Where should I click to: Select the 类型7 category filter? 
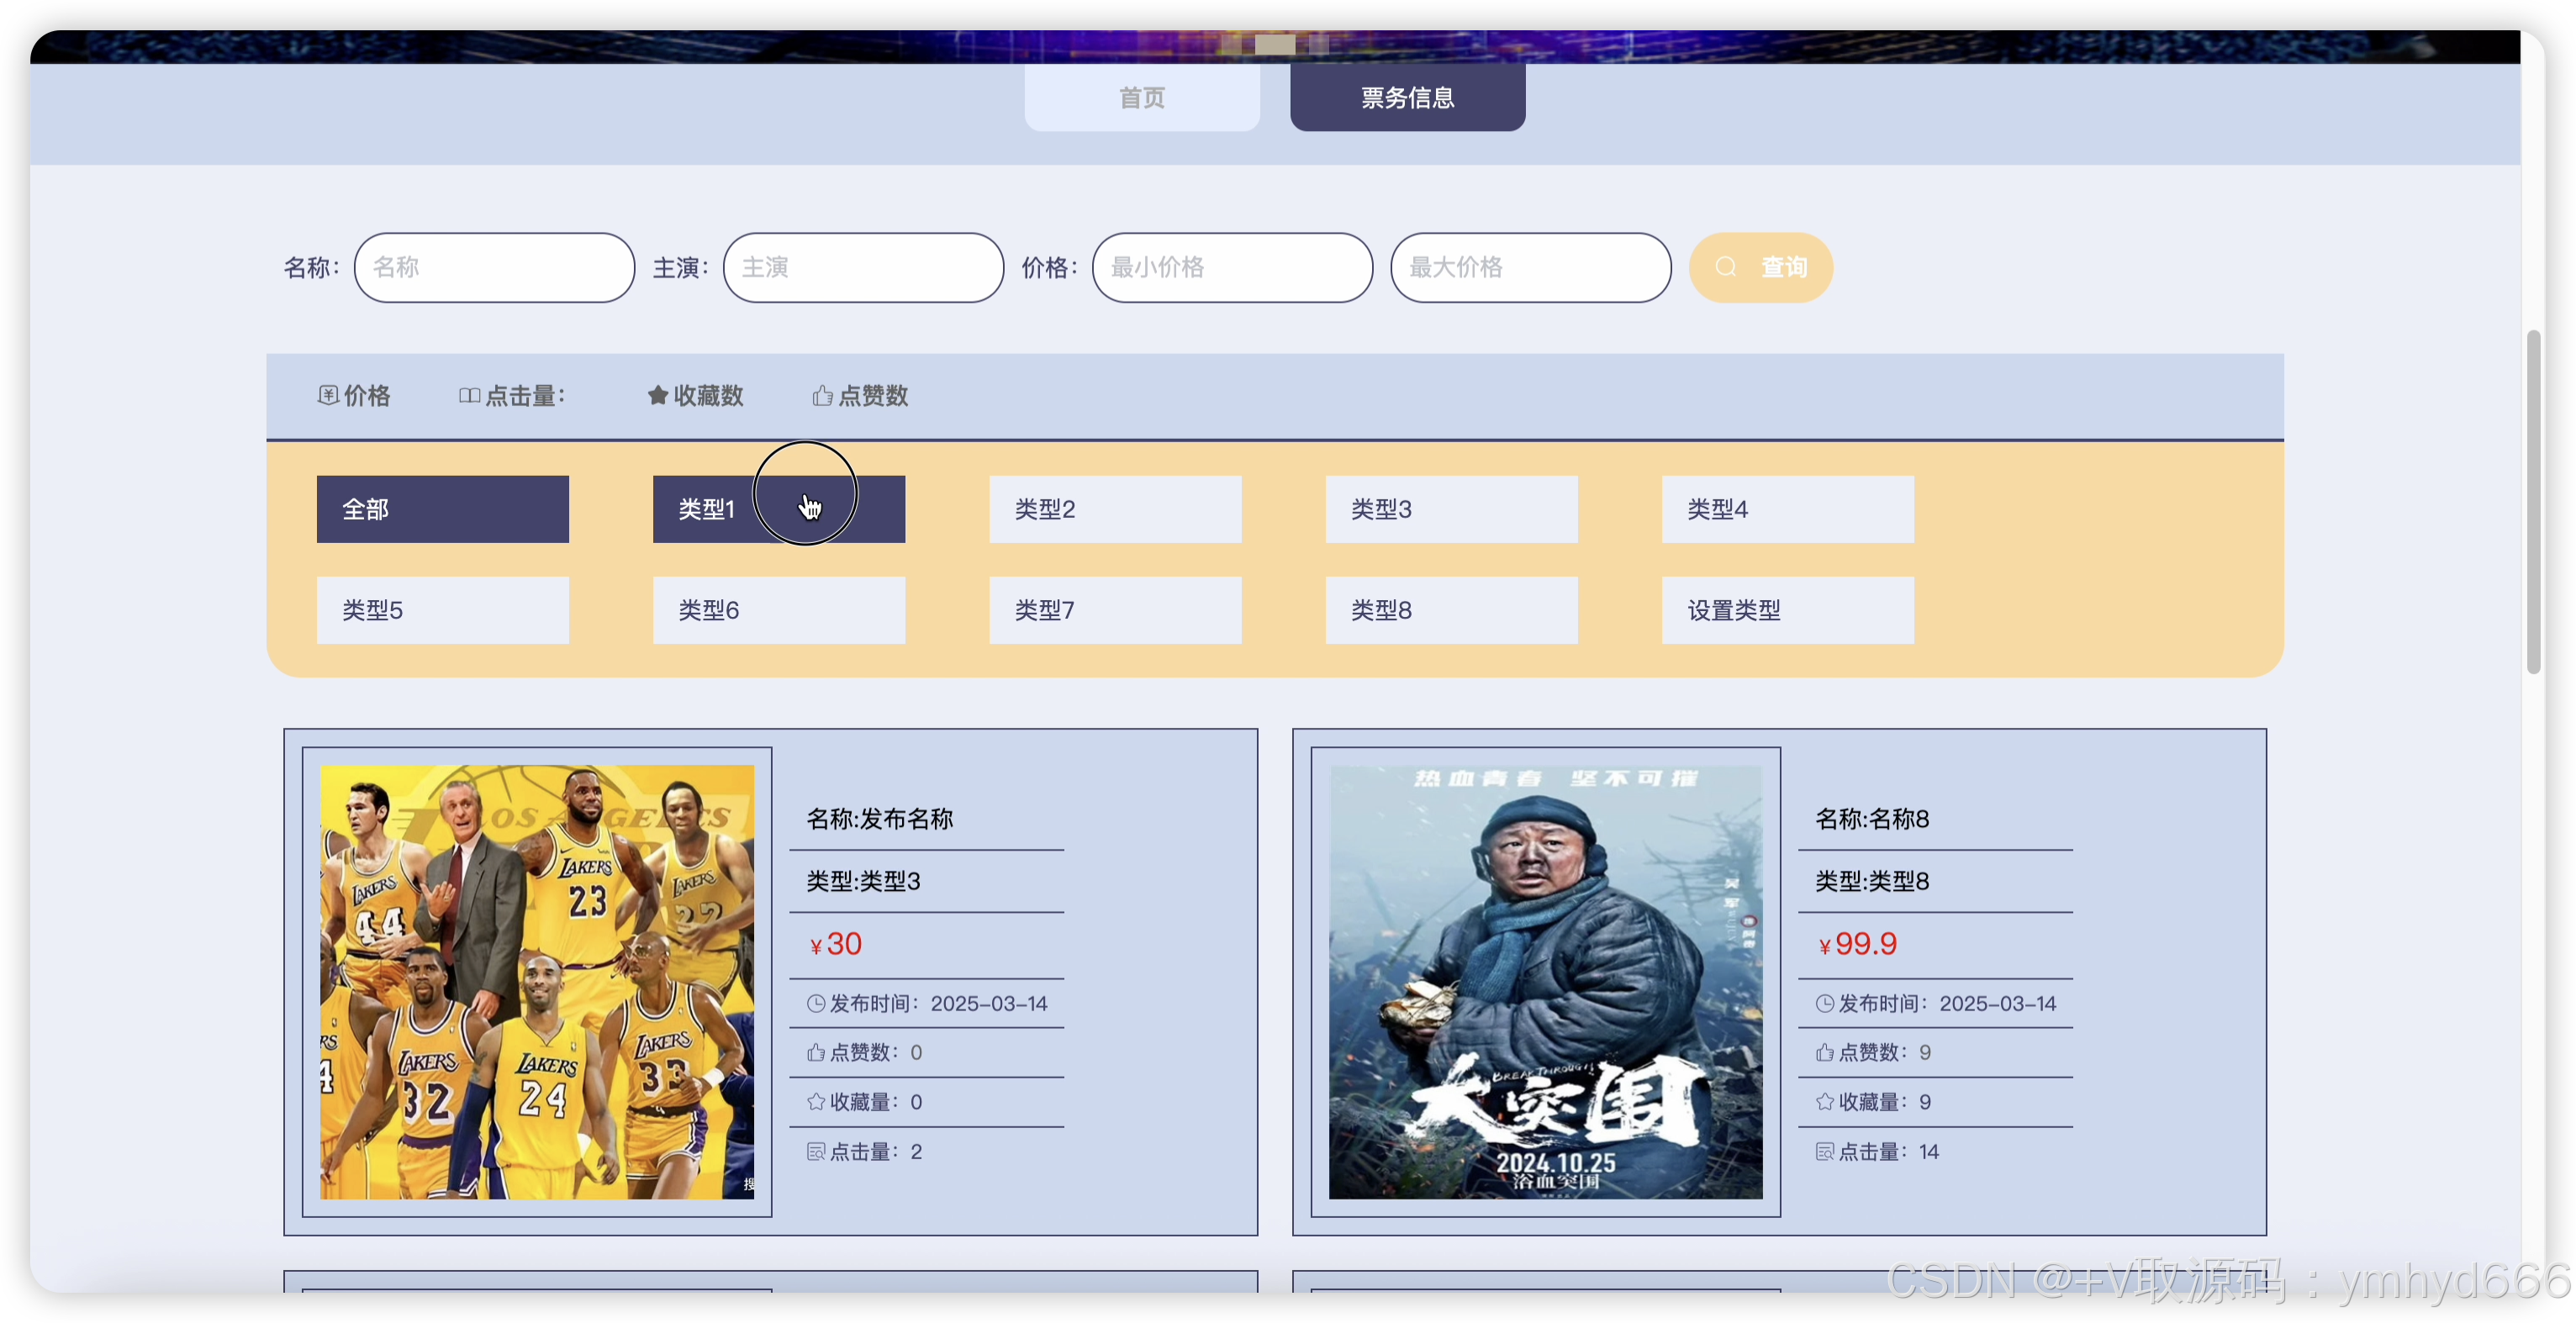(x=1115, y=610)
